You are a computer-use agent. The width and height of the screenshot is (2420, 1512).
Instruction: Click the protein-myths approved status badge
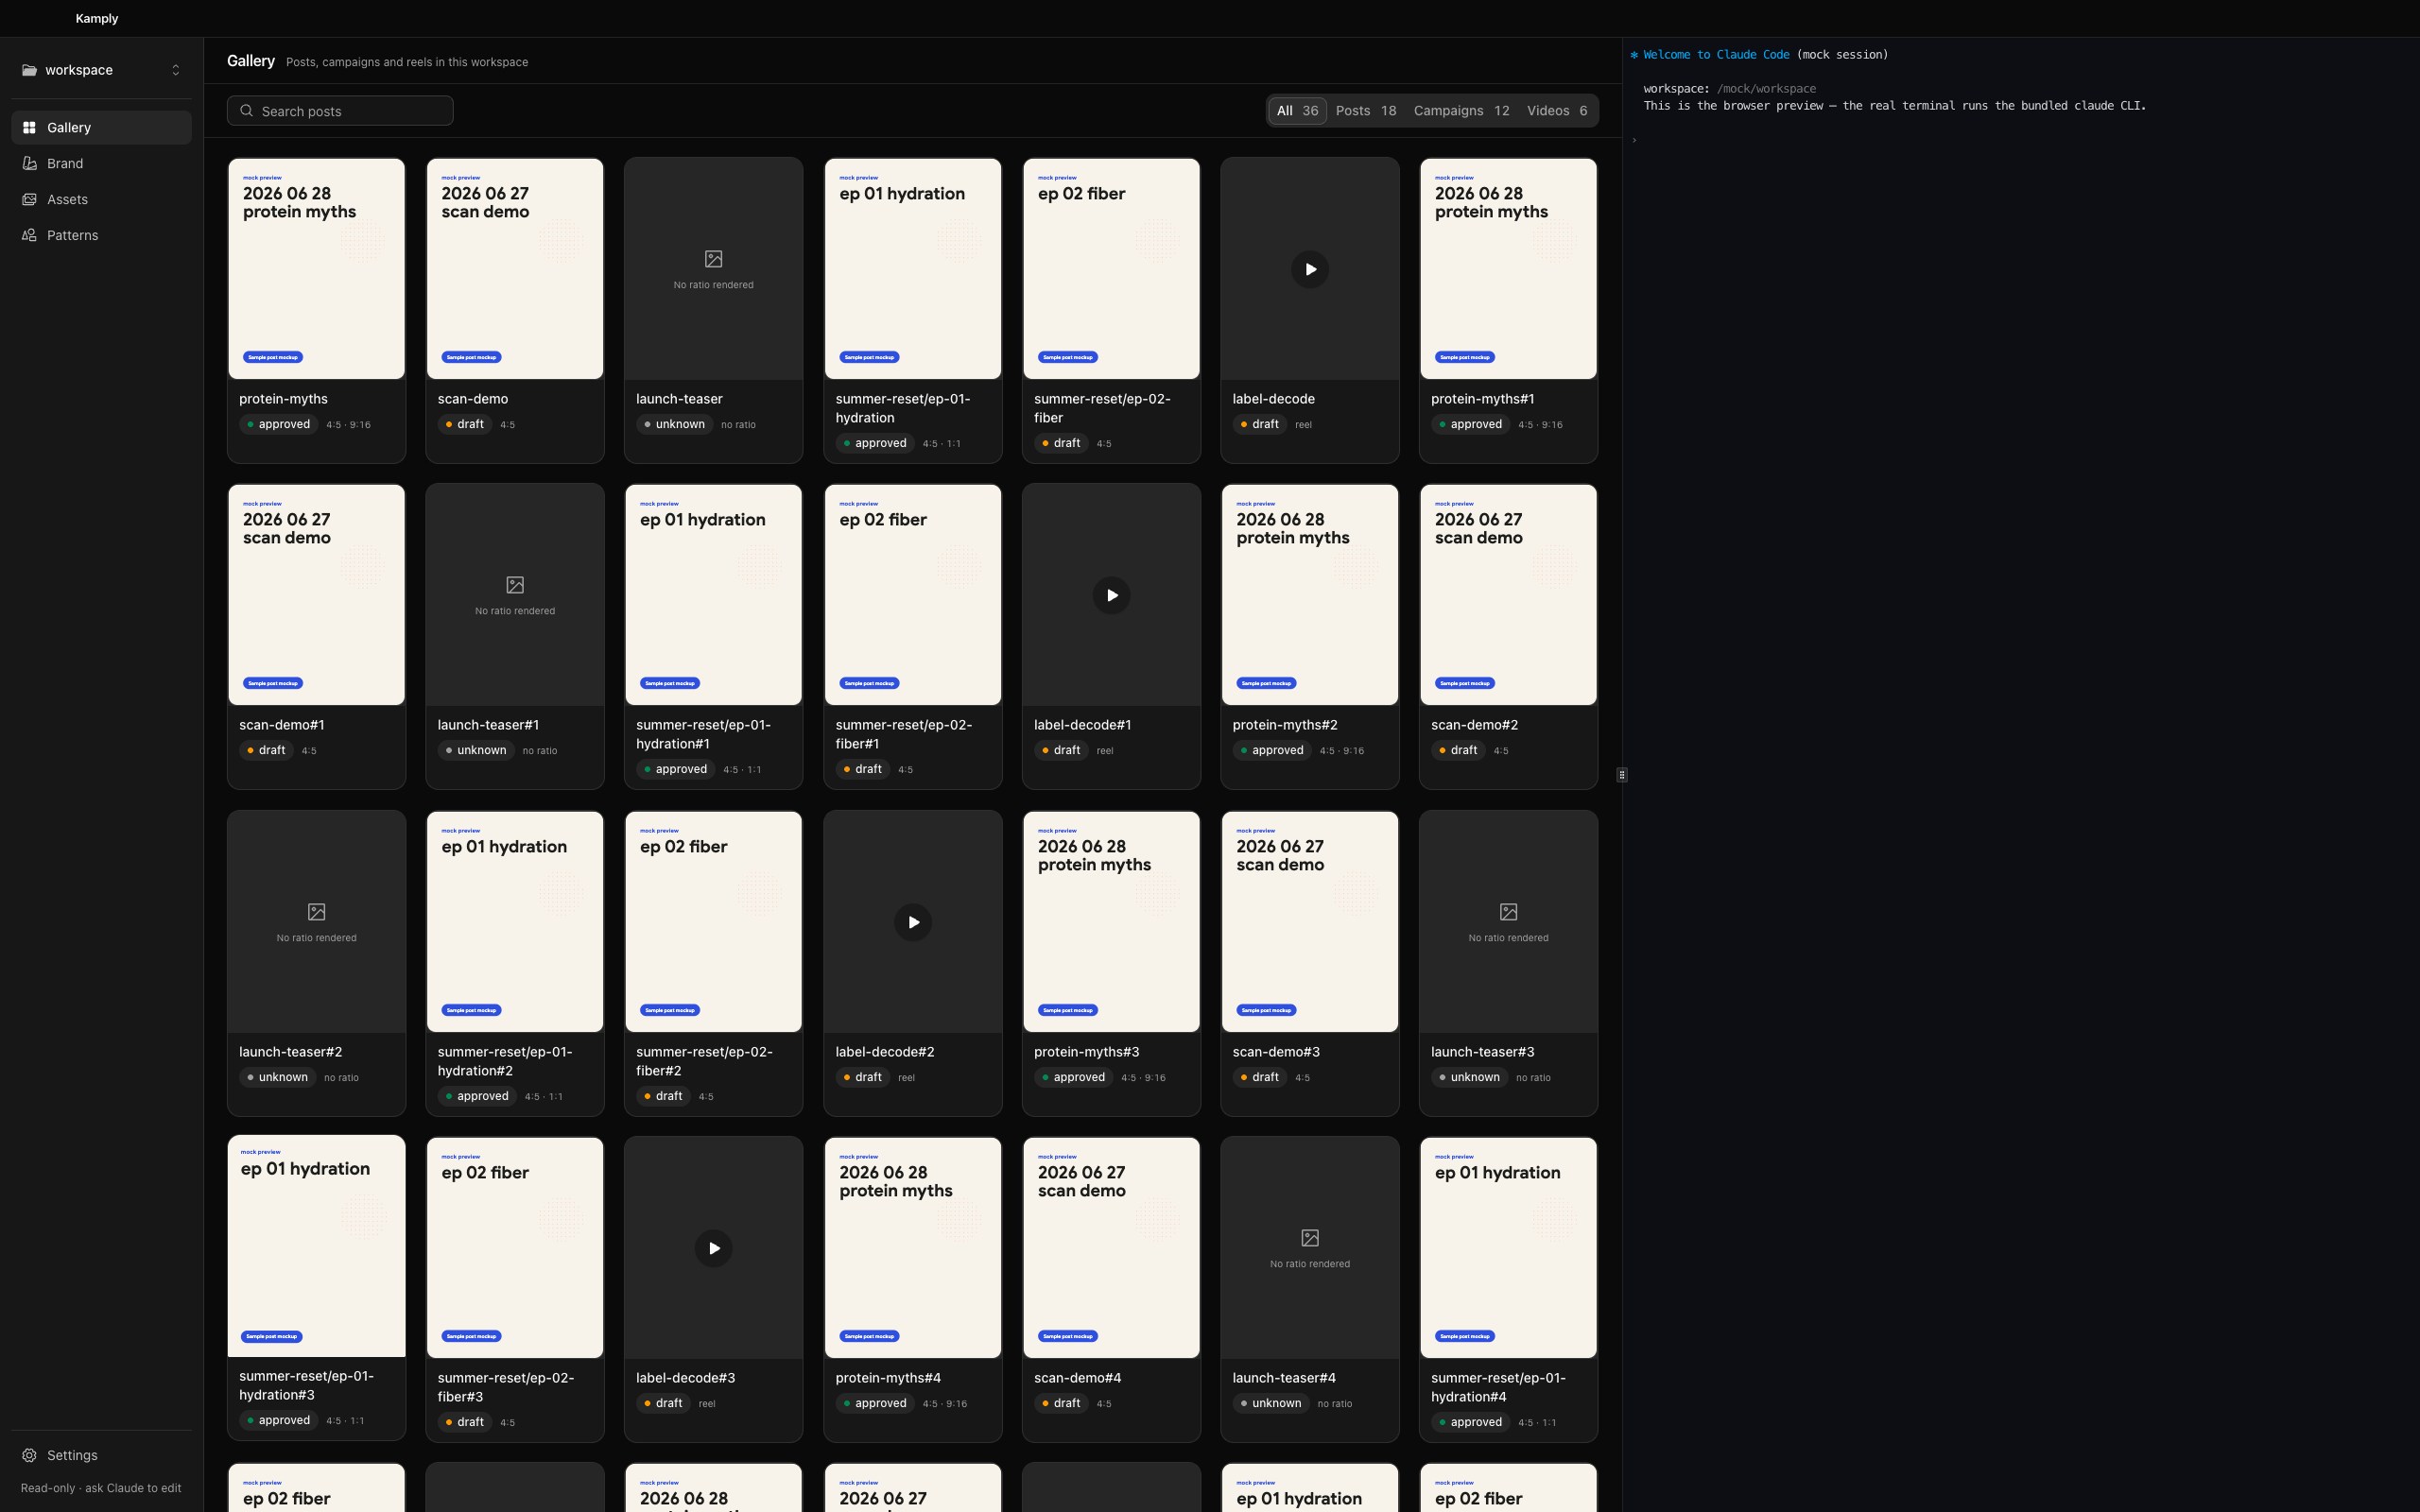click(278, 424)
